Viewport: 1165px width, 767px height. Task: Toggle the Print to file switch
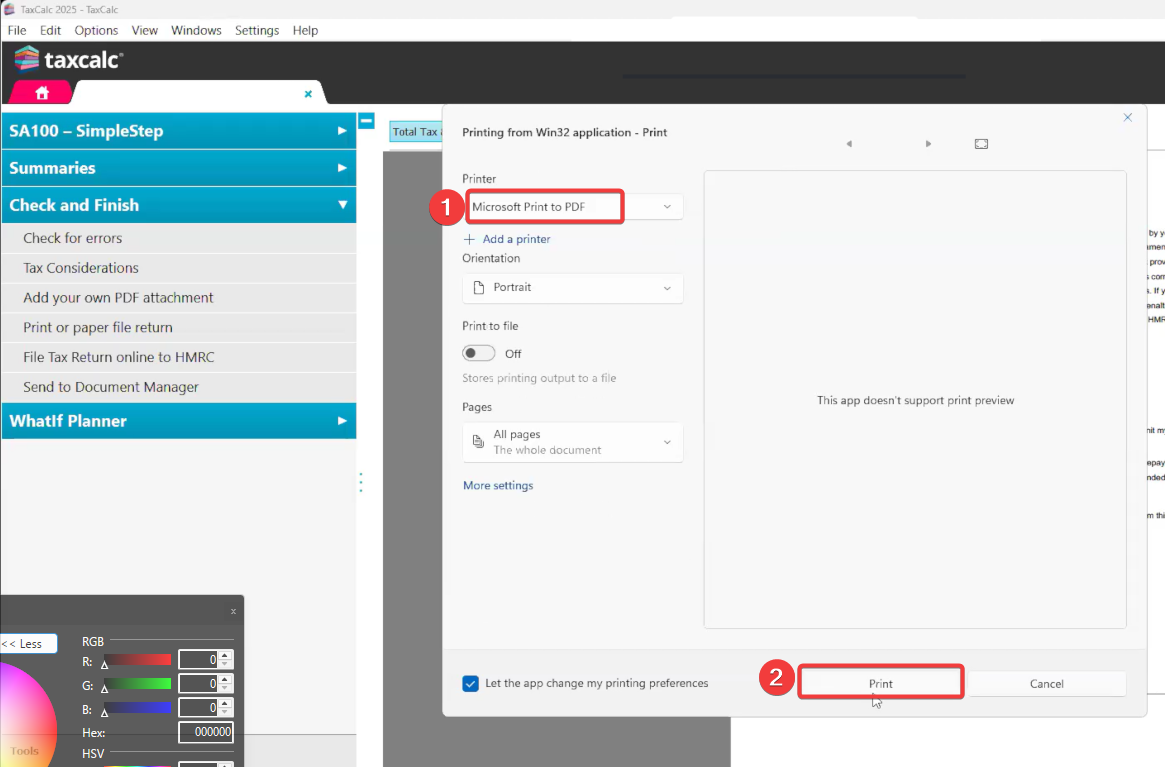pyautogui.click(x=479, y=353)
